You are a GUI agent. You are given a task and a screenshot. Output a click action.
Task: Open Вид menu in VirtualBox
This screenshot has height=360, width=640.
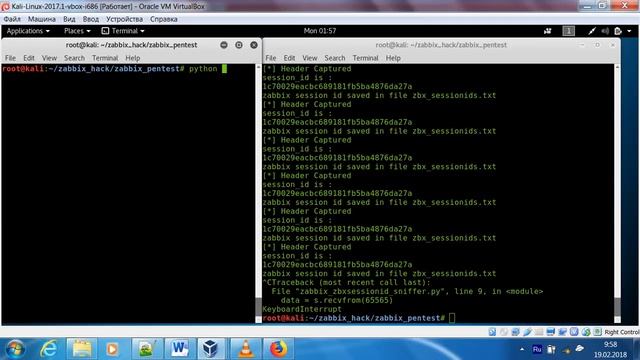tap(69, 19)
